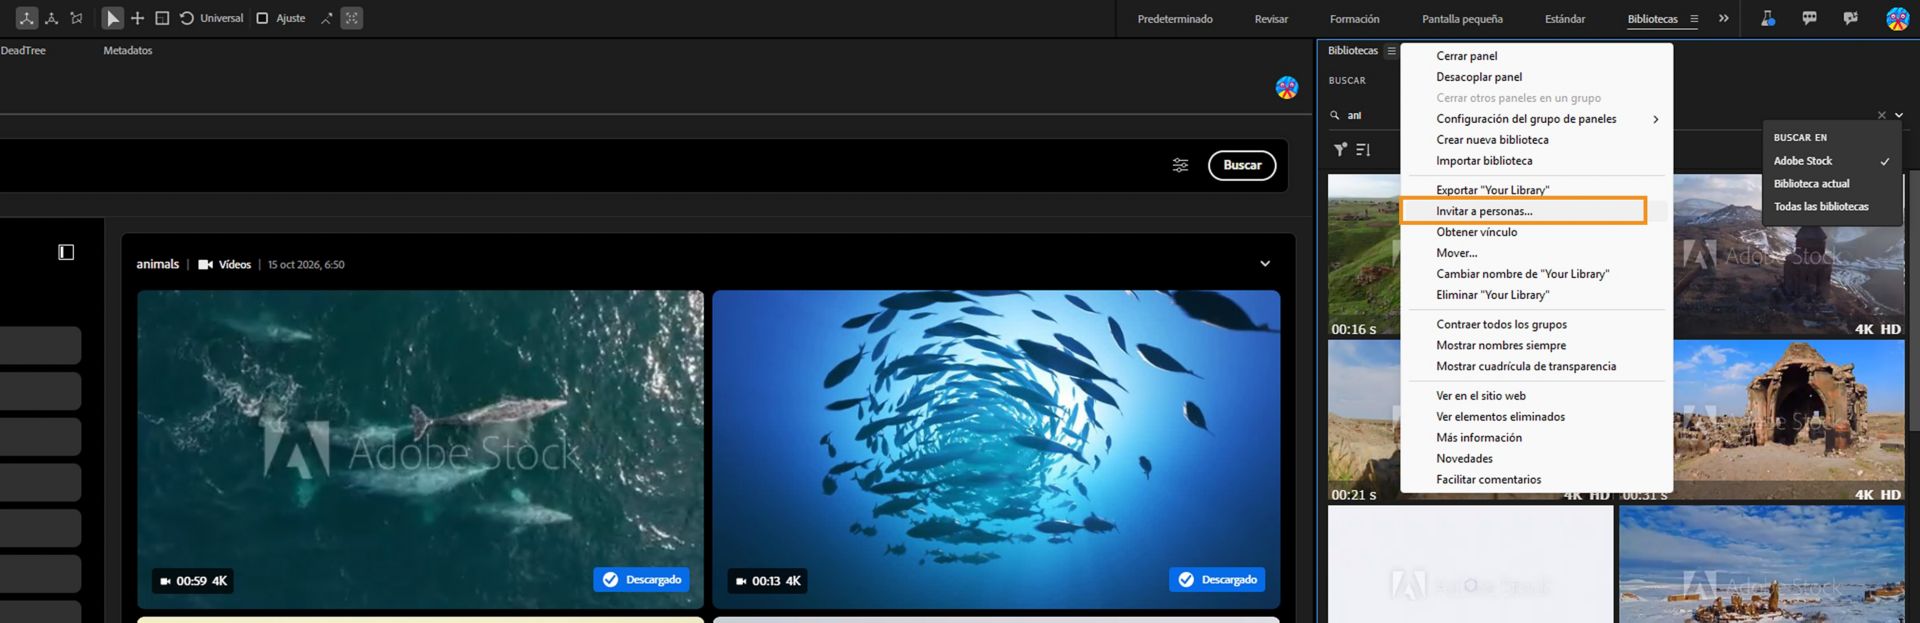
Task: Select Adobe Stock under Buscar en
Action: click(1831, 161)
